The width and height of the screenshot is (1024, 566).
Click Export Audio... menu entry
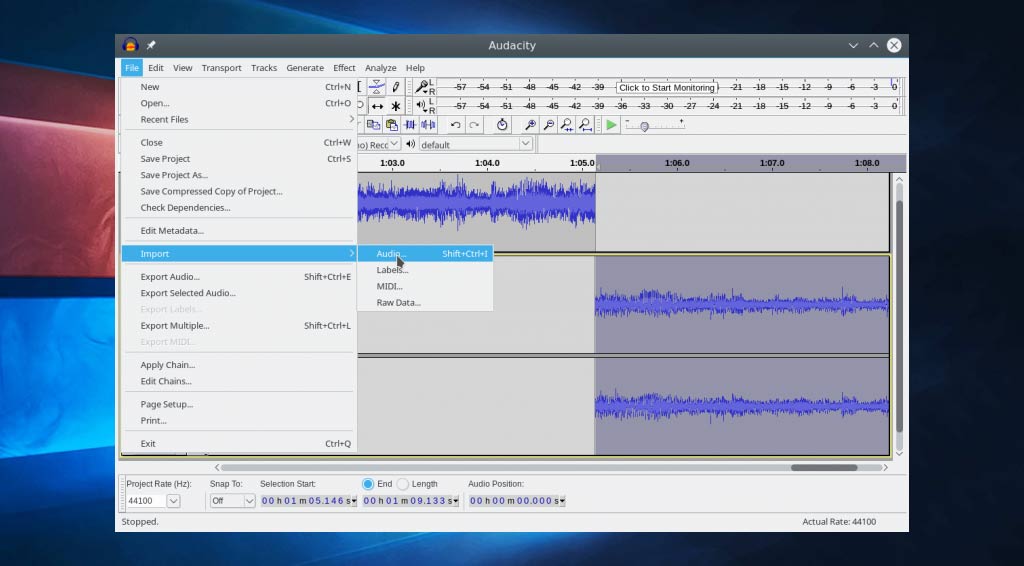click(239, 277)
